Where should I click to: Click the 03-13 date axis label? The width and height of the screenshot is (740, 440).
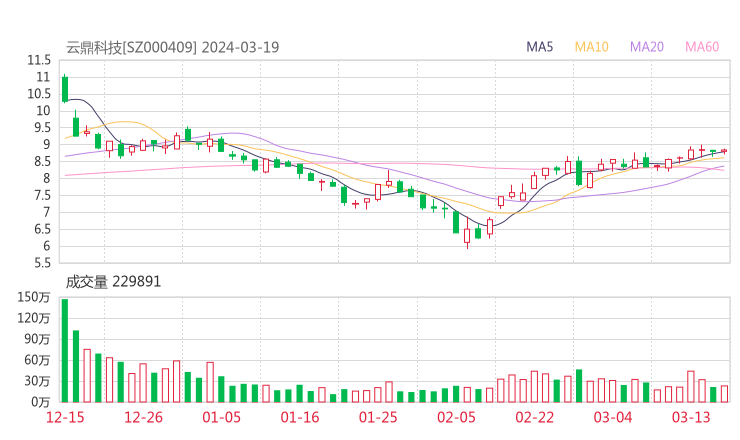[x=691, y=417]
